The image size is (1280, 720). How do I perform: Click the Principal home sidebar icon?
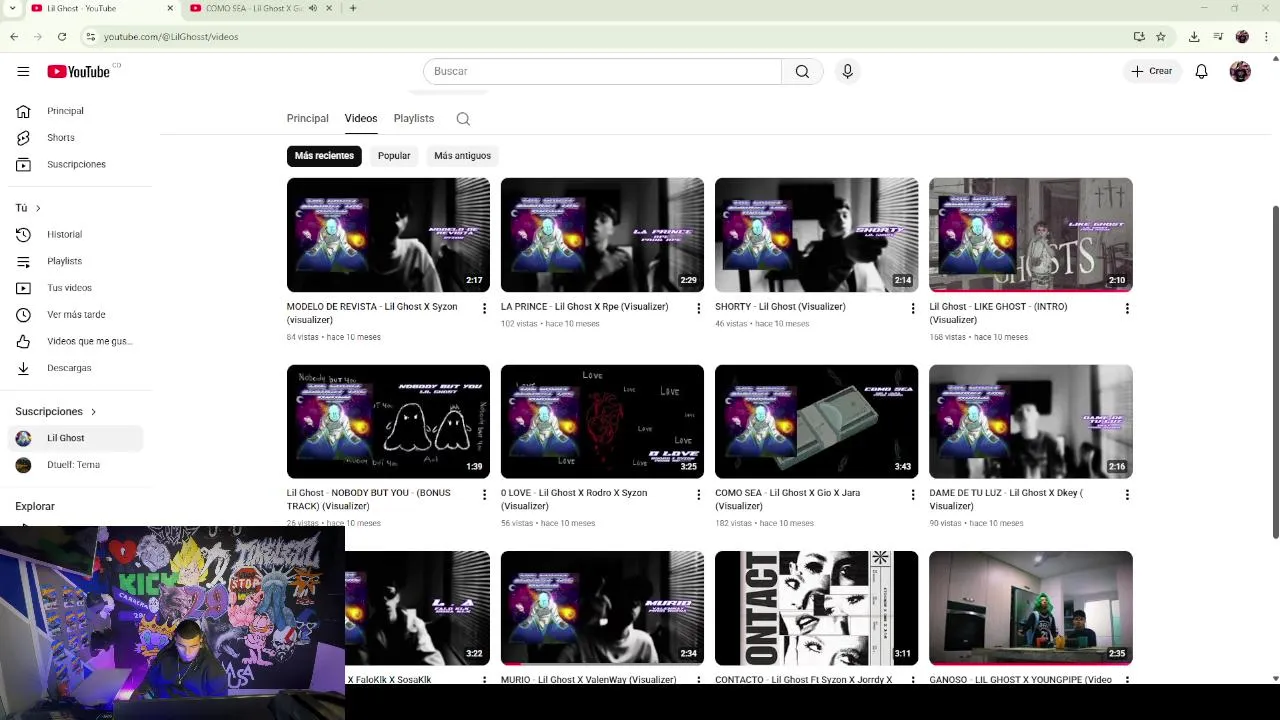[x=24, y=111]
